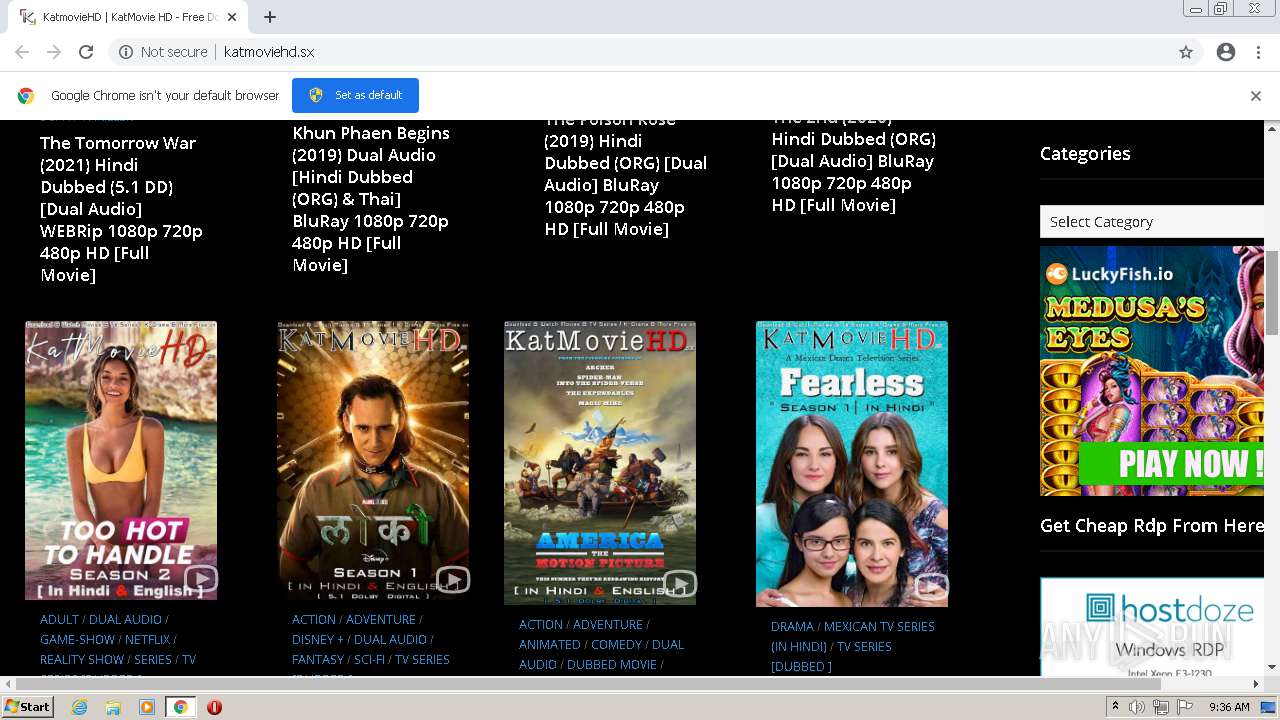Open Too Hot To Handle Season 2 poster
Image resolution: width=1280 pixels, height=720 pixels.
[x=121, y=460]
